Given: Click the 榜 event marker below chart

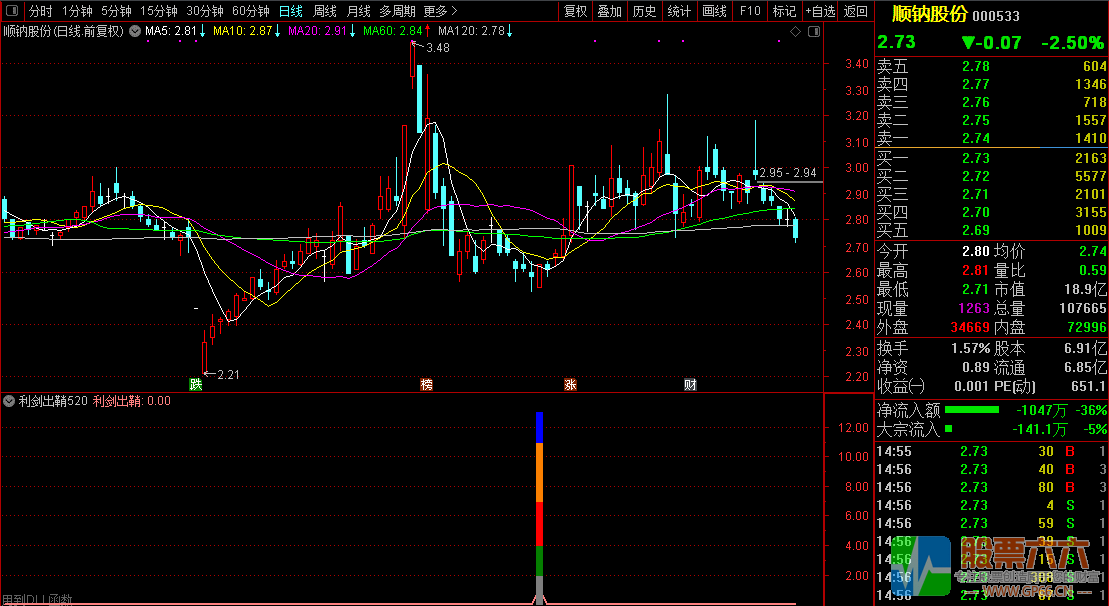Looking at the screenshot, I should [427, 385].
